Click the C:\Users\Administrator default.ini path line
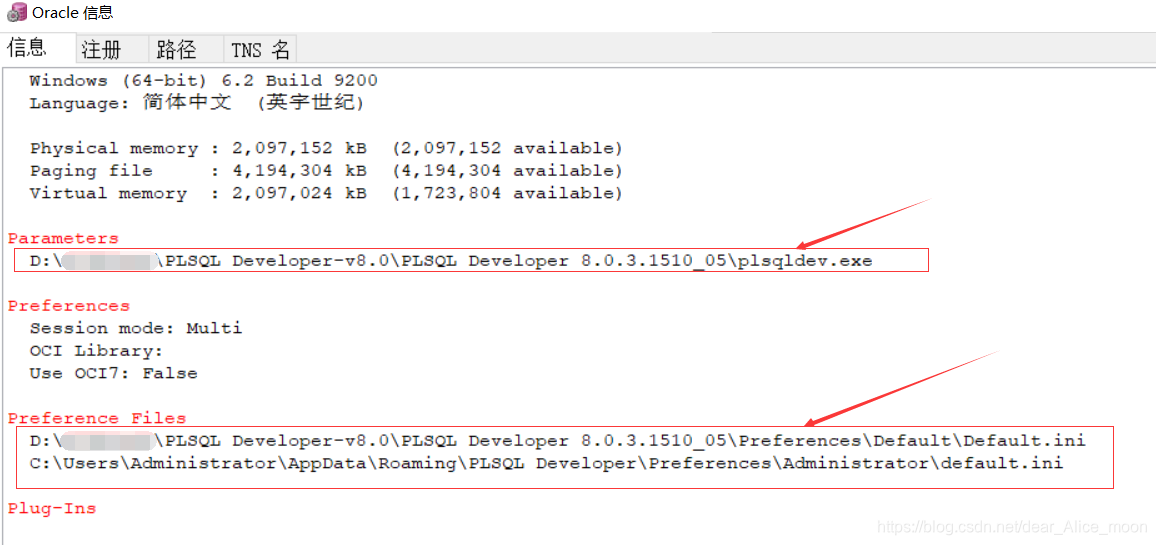This screenshot has height=545, width=1156. tap(546, 464)
